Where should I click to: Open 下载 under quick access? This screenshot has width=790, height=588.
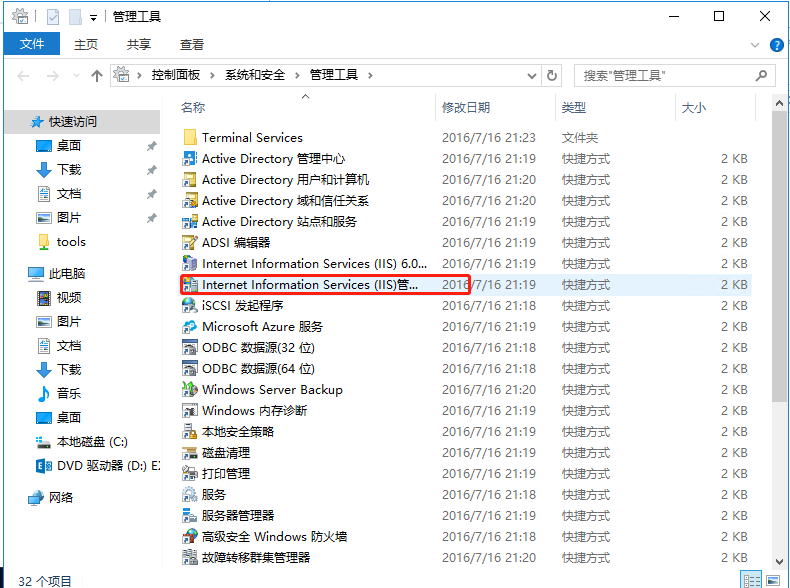coord(69,169)
